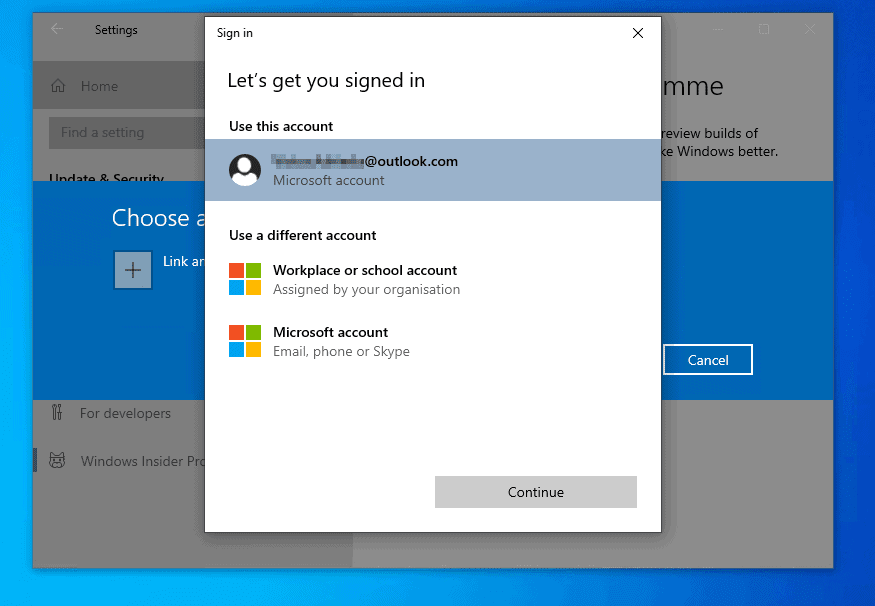Click 'Let's get you signed in' title
Image resolution: width=875 pixels, height=606 pixels.
326,81
